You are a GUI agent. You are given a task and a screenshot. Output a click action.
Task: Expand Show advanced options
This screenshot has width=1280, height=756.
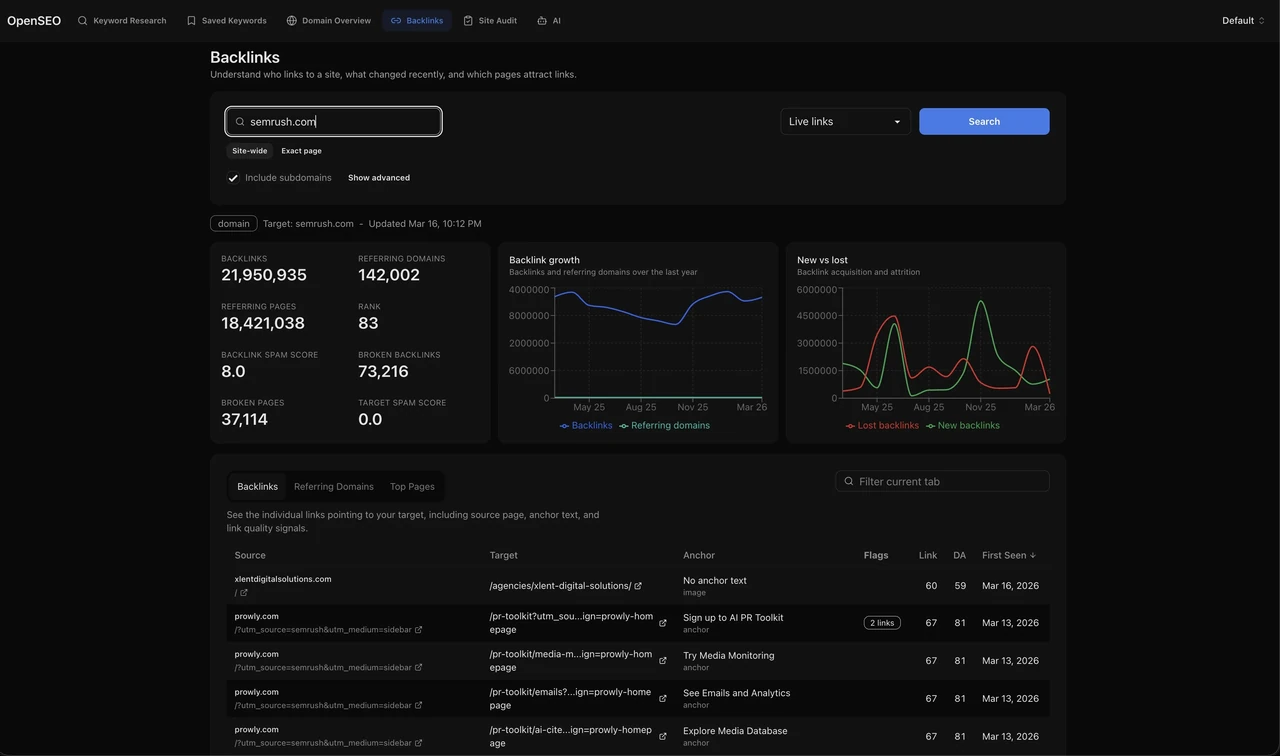click(379, 178)
